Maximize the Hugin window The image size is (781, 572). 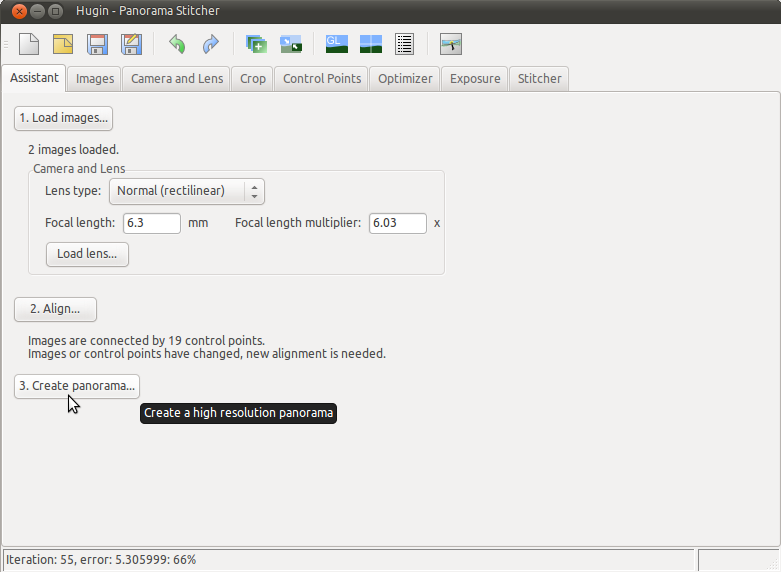tap(56, 11)
